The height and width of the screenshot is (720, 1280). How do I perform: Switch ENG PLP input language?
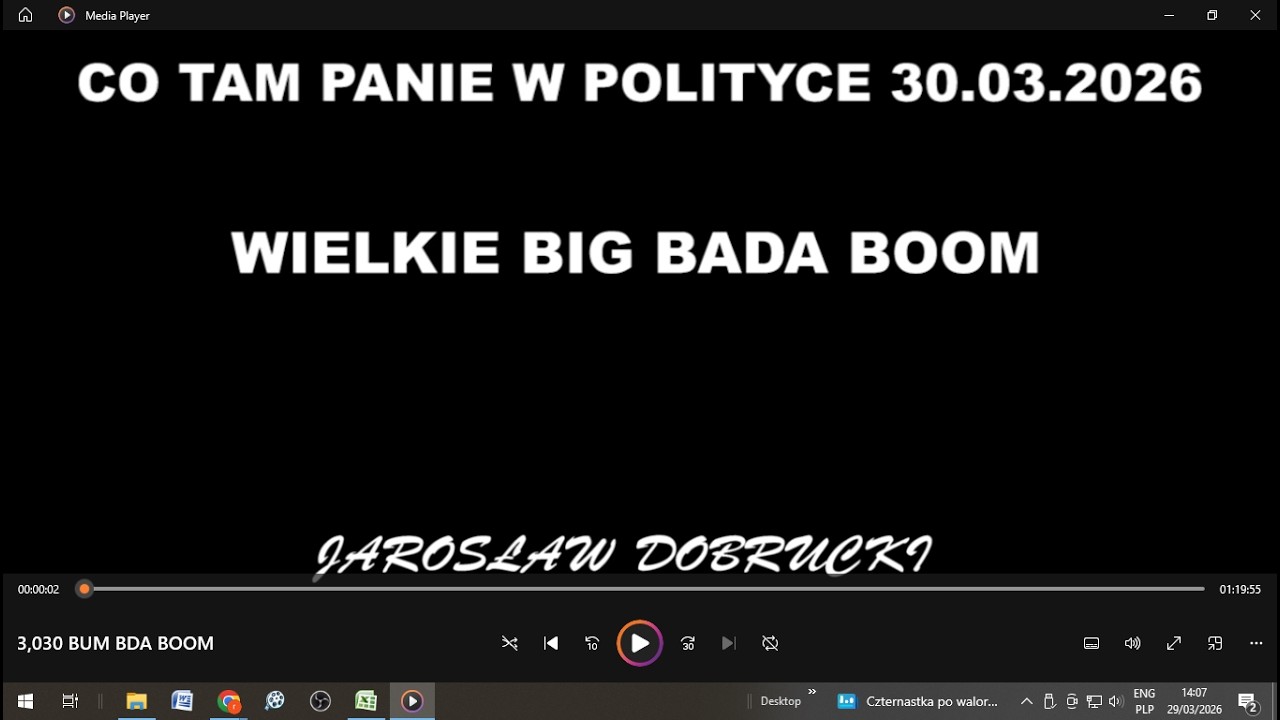(x=1144, y=701)
